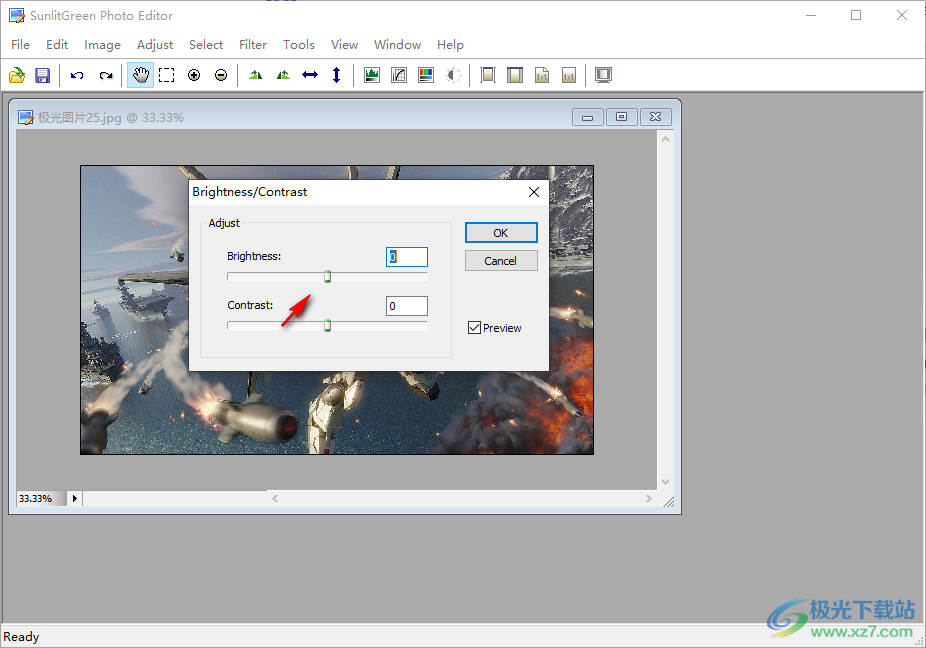The height and width of the screenshot is (648, 926).
Task: Click the brightness/contrast half-circle icon
Action: pos(453,75)
